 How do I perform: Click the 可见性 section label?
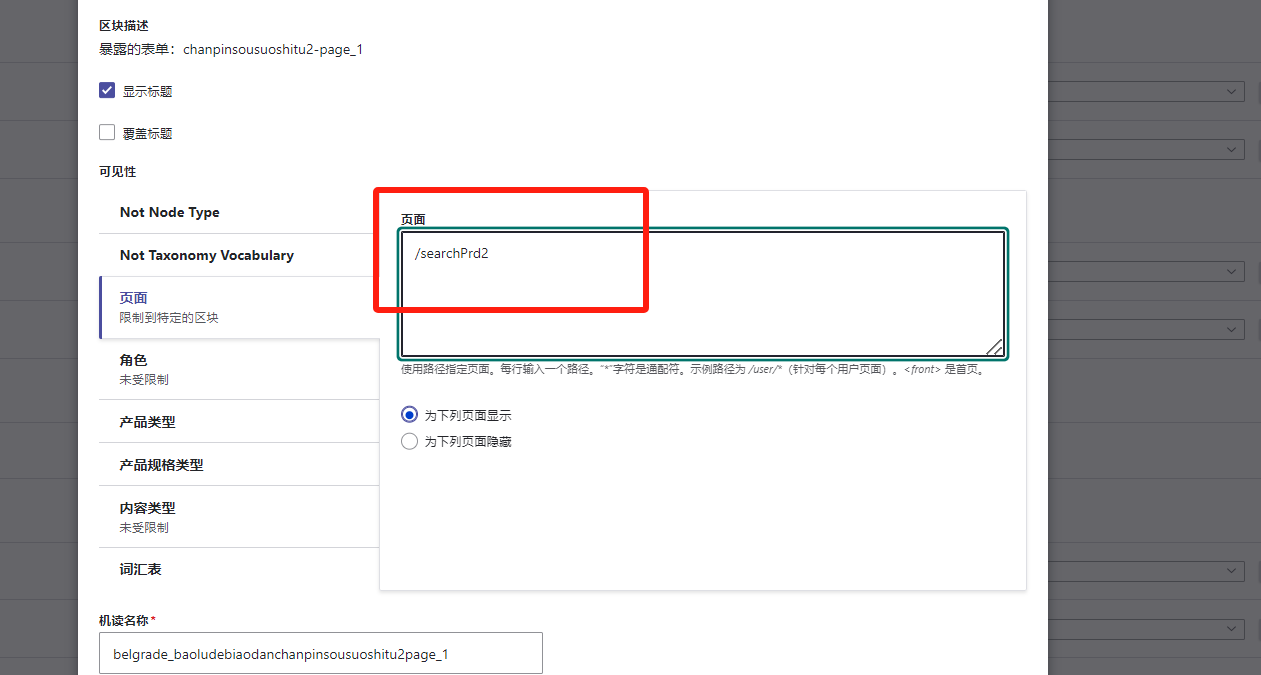click(x=117, y=172)
